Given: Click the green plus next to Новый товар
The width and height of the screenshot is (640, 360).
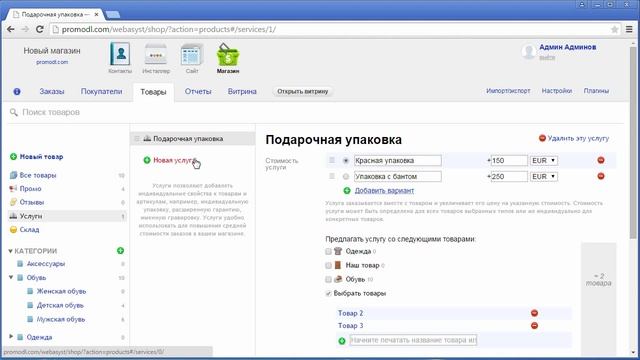Looking at the screenshot, I should 13,157.
